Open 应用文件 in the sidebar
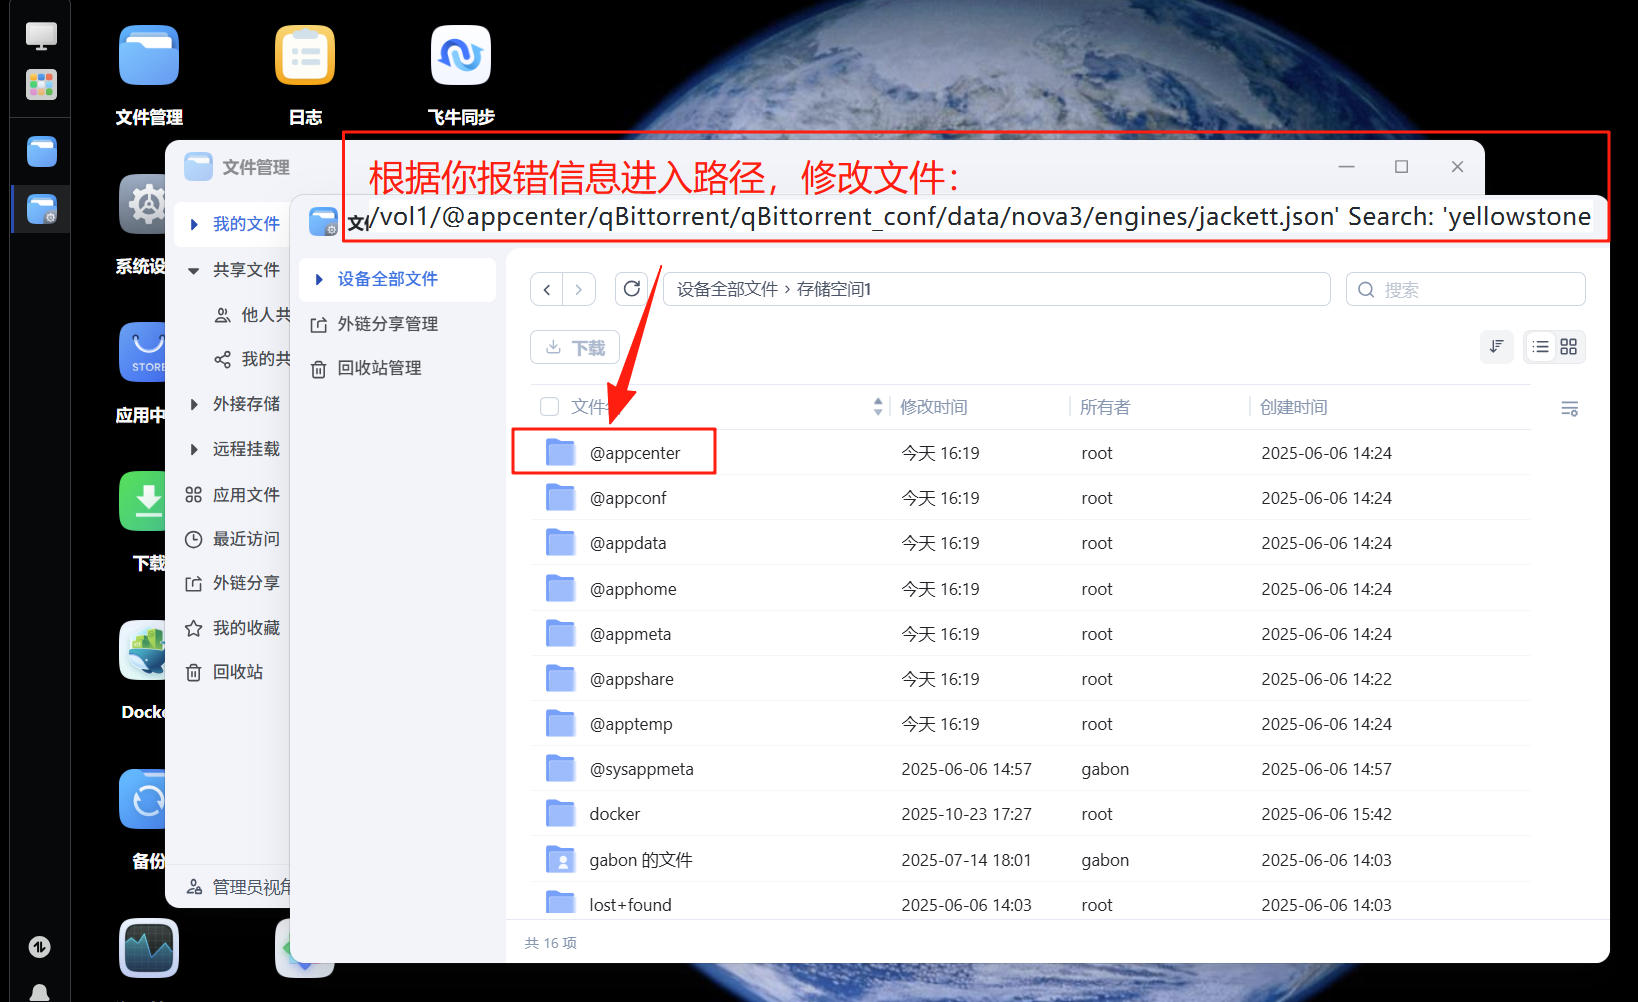The image size is (1638, 1002). pyautogui.click(x=233, y=495)
